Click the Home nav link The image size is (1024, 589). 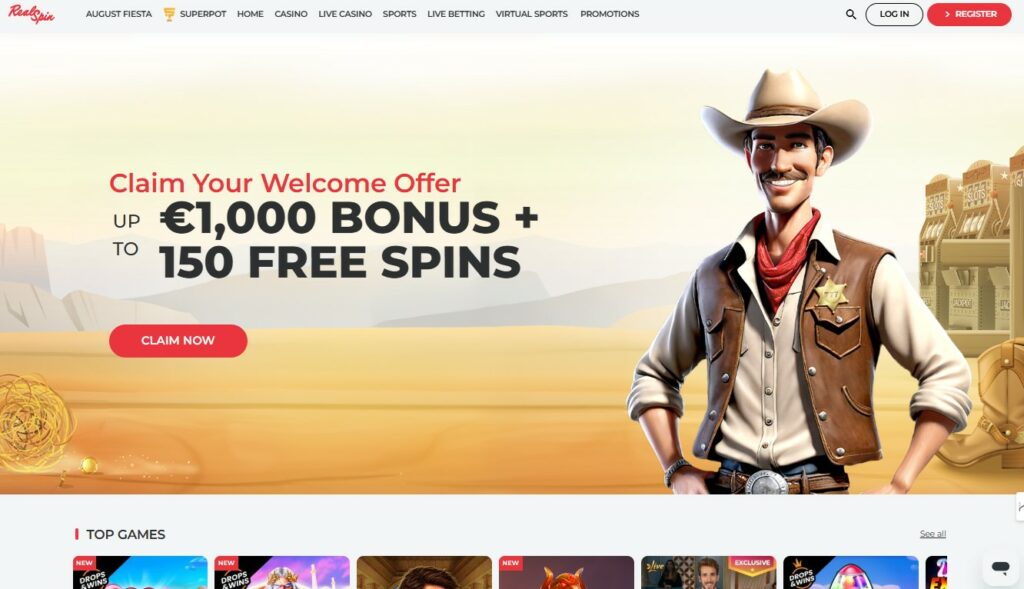tap(250, 14)
